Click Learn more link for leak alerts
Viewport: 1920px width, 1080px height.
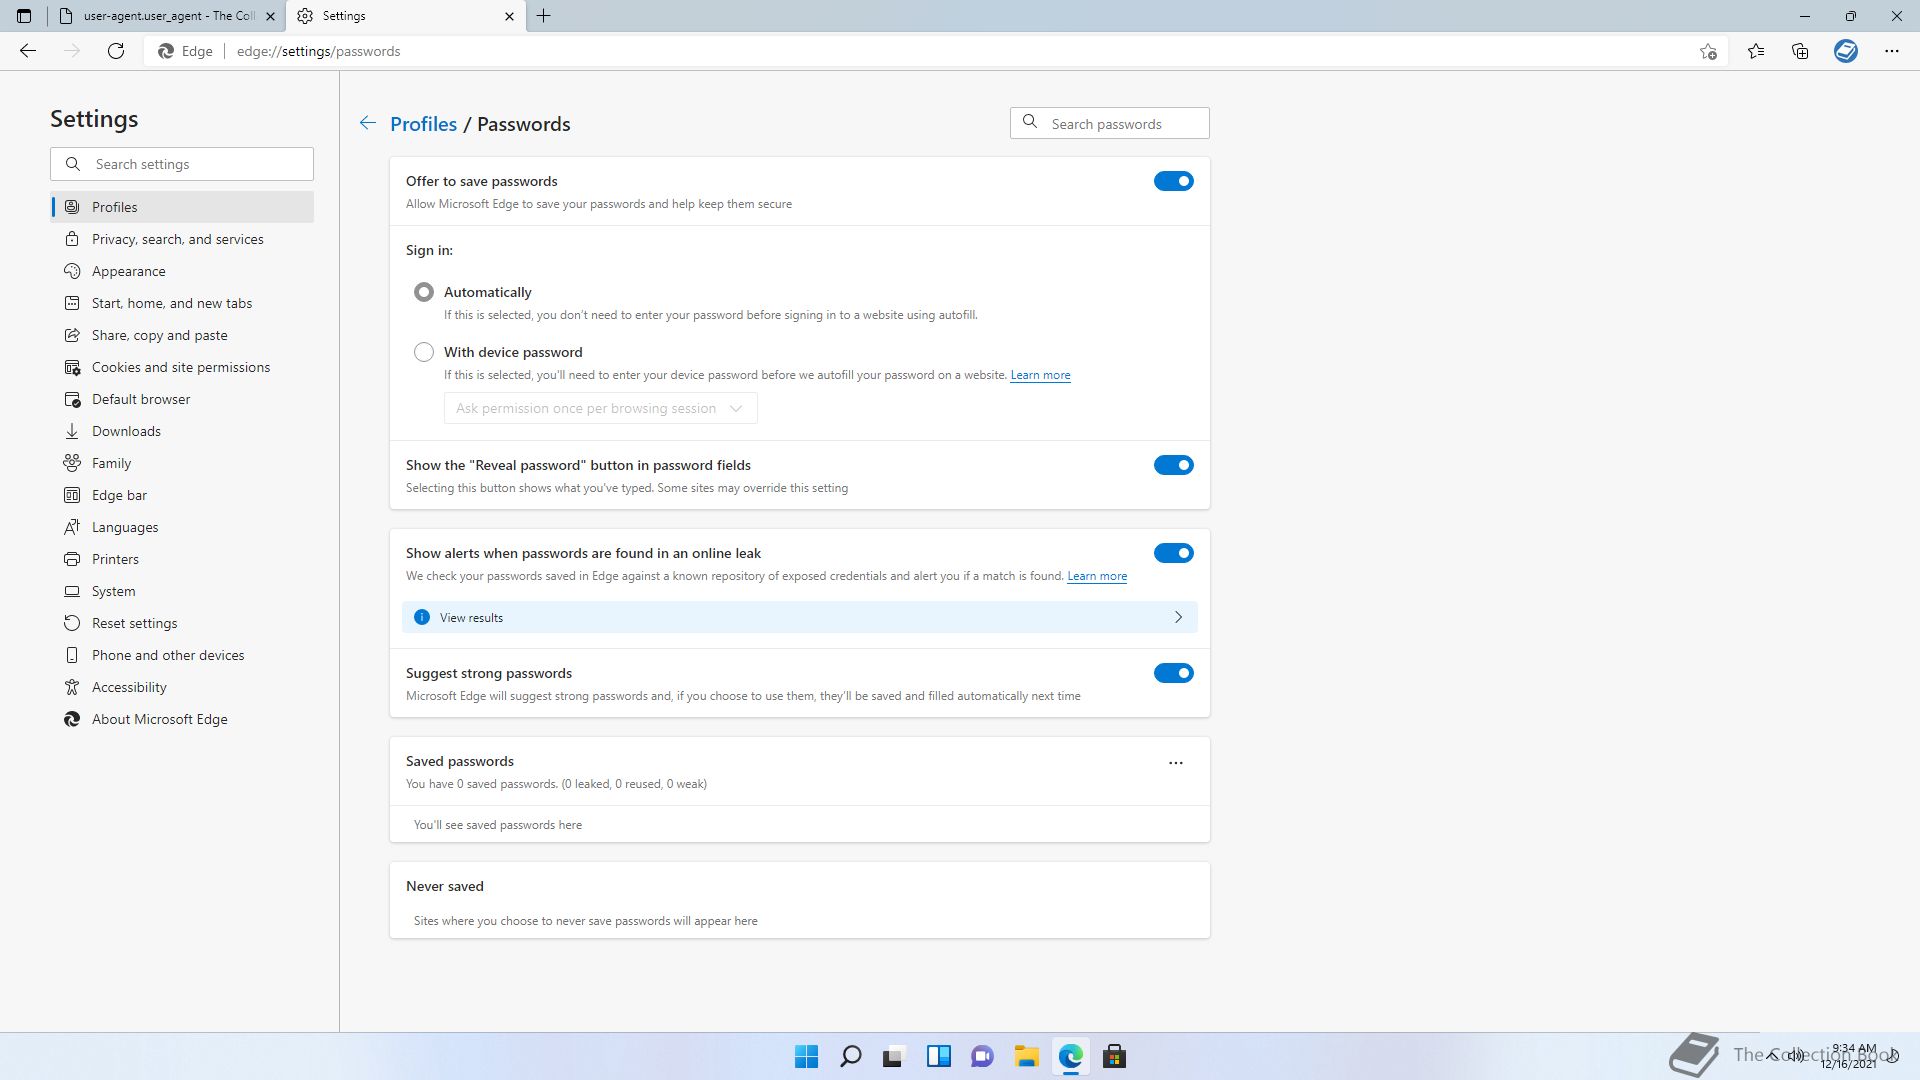(x=1097, y=576)
